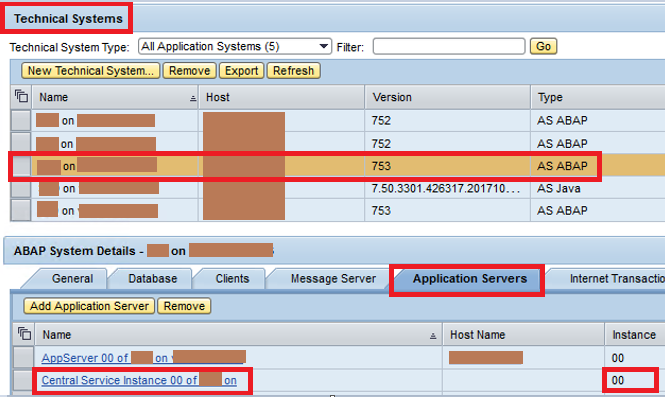Select second system row with version 752

[21, 143]
